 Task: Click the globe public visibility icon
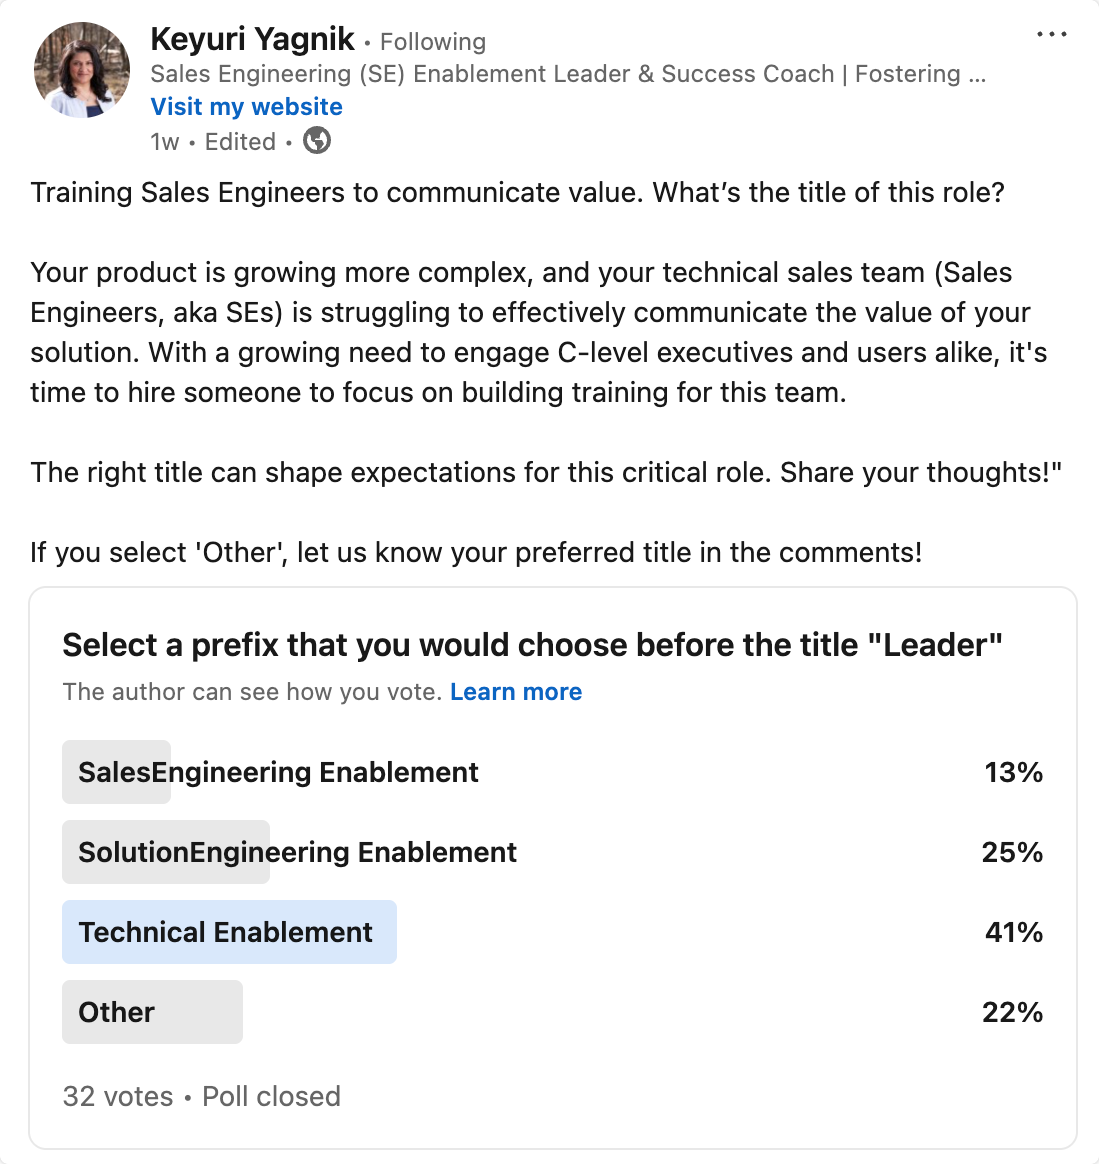317,140
